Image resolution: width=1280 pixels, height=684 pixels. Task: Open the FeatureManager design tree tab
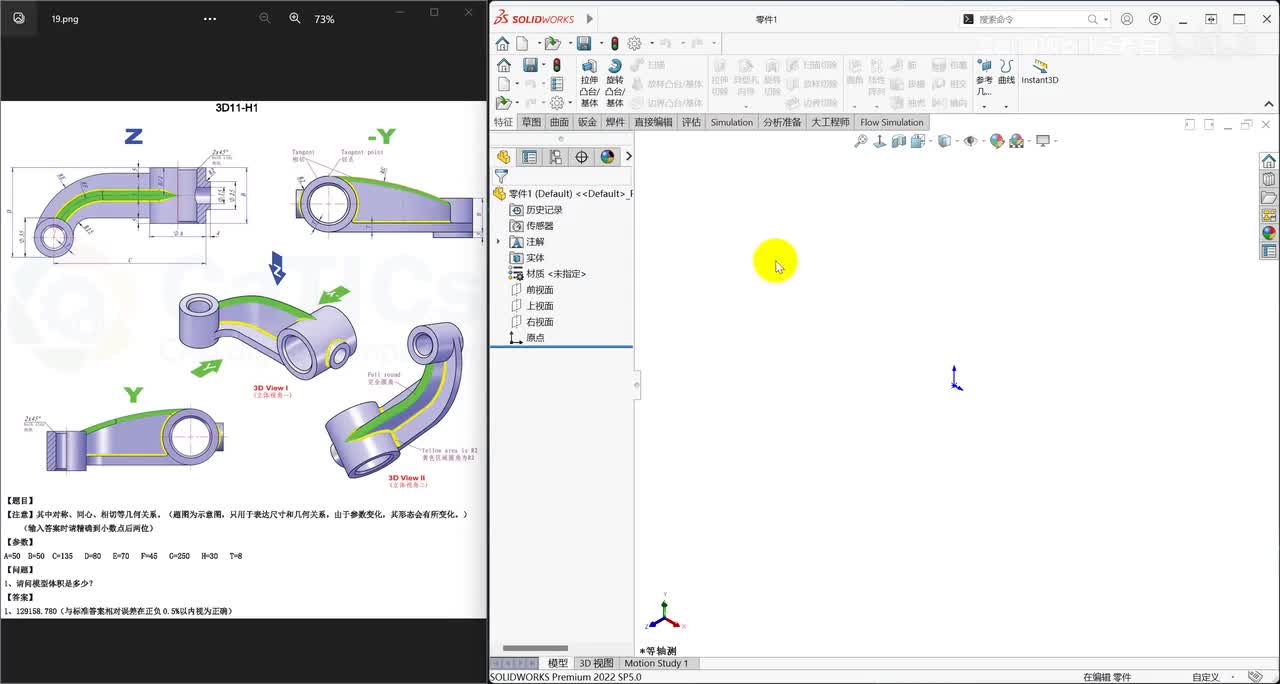(x=503, y=157)
